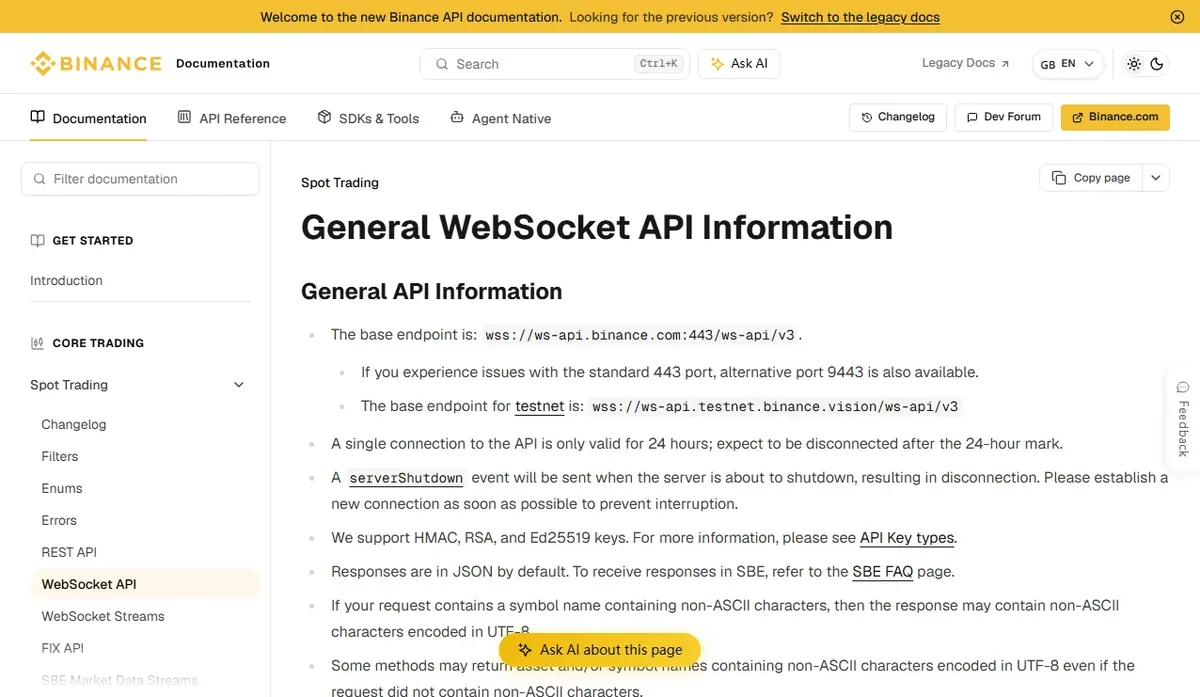Follow the testnet link
The image size is (1200, 697).
540,406
